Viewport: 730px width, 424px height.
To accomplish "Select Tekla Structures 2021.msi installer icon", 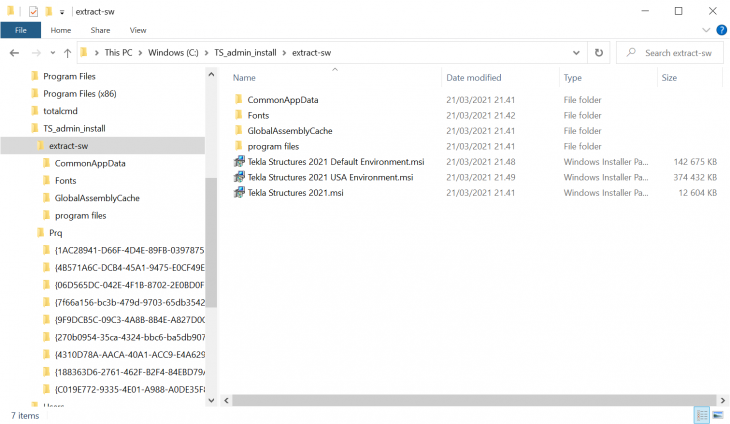I will coord(239,192).
